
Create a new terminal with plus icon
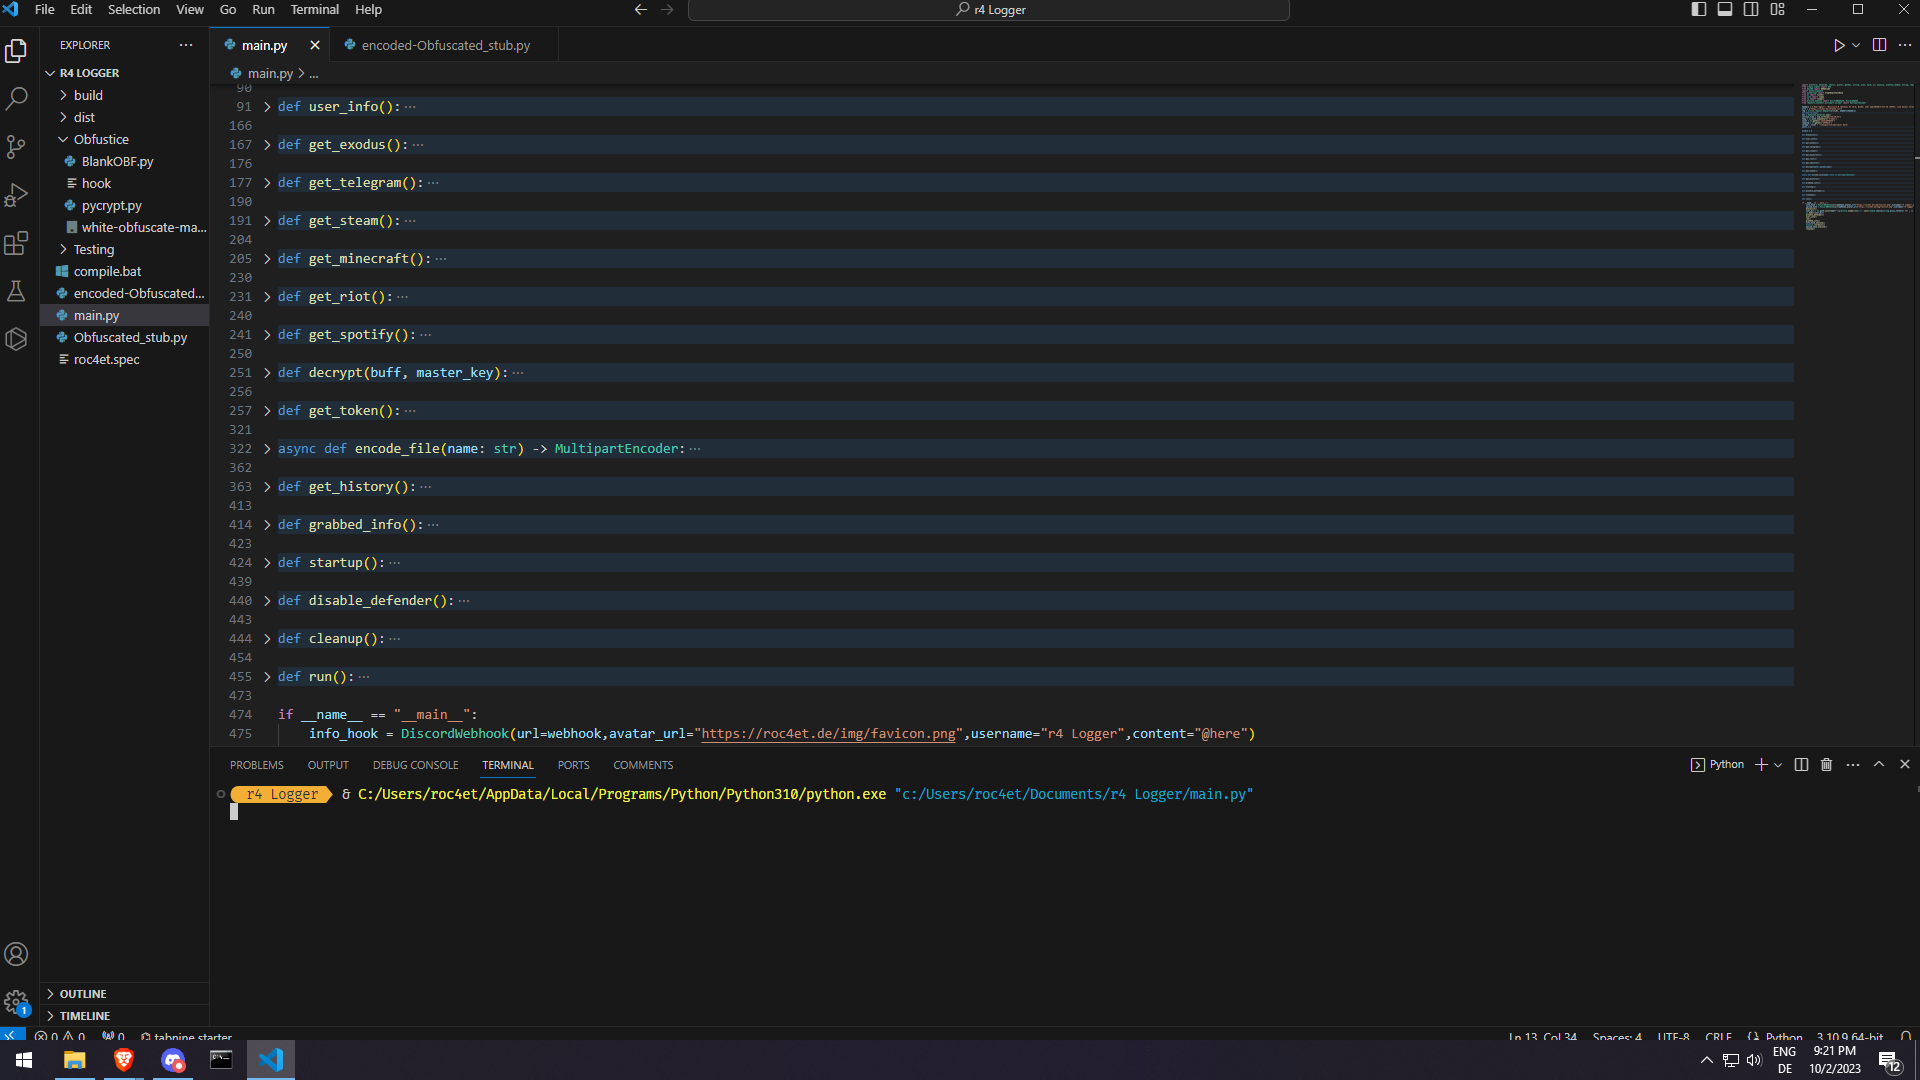pos(1761,765)
